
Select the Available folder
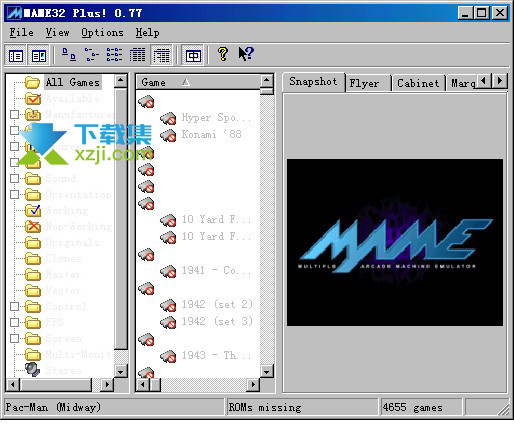pyautogui.click(x=72, y=98)
